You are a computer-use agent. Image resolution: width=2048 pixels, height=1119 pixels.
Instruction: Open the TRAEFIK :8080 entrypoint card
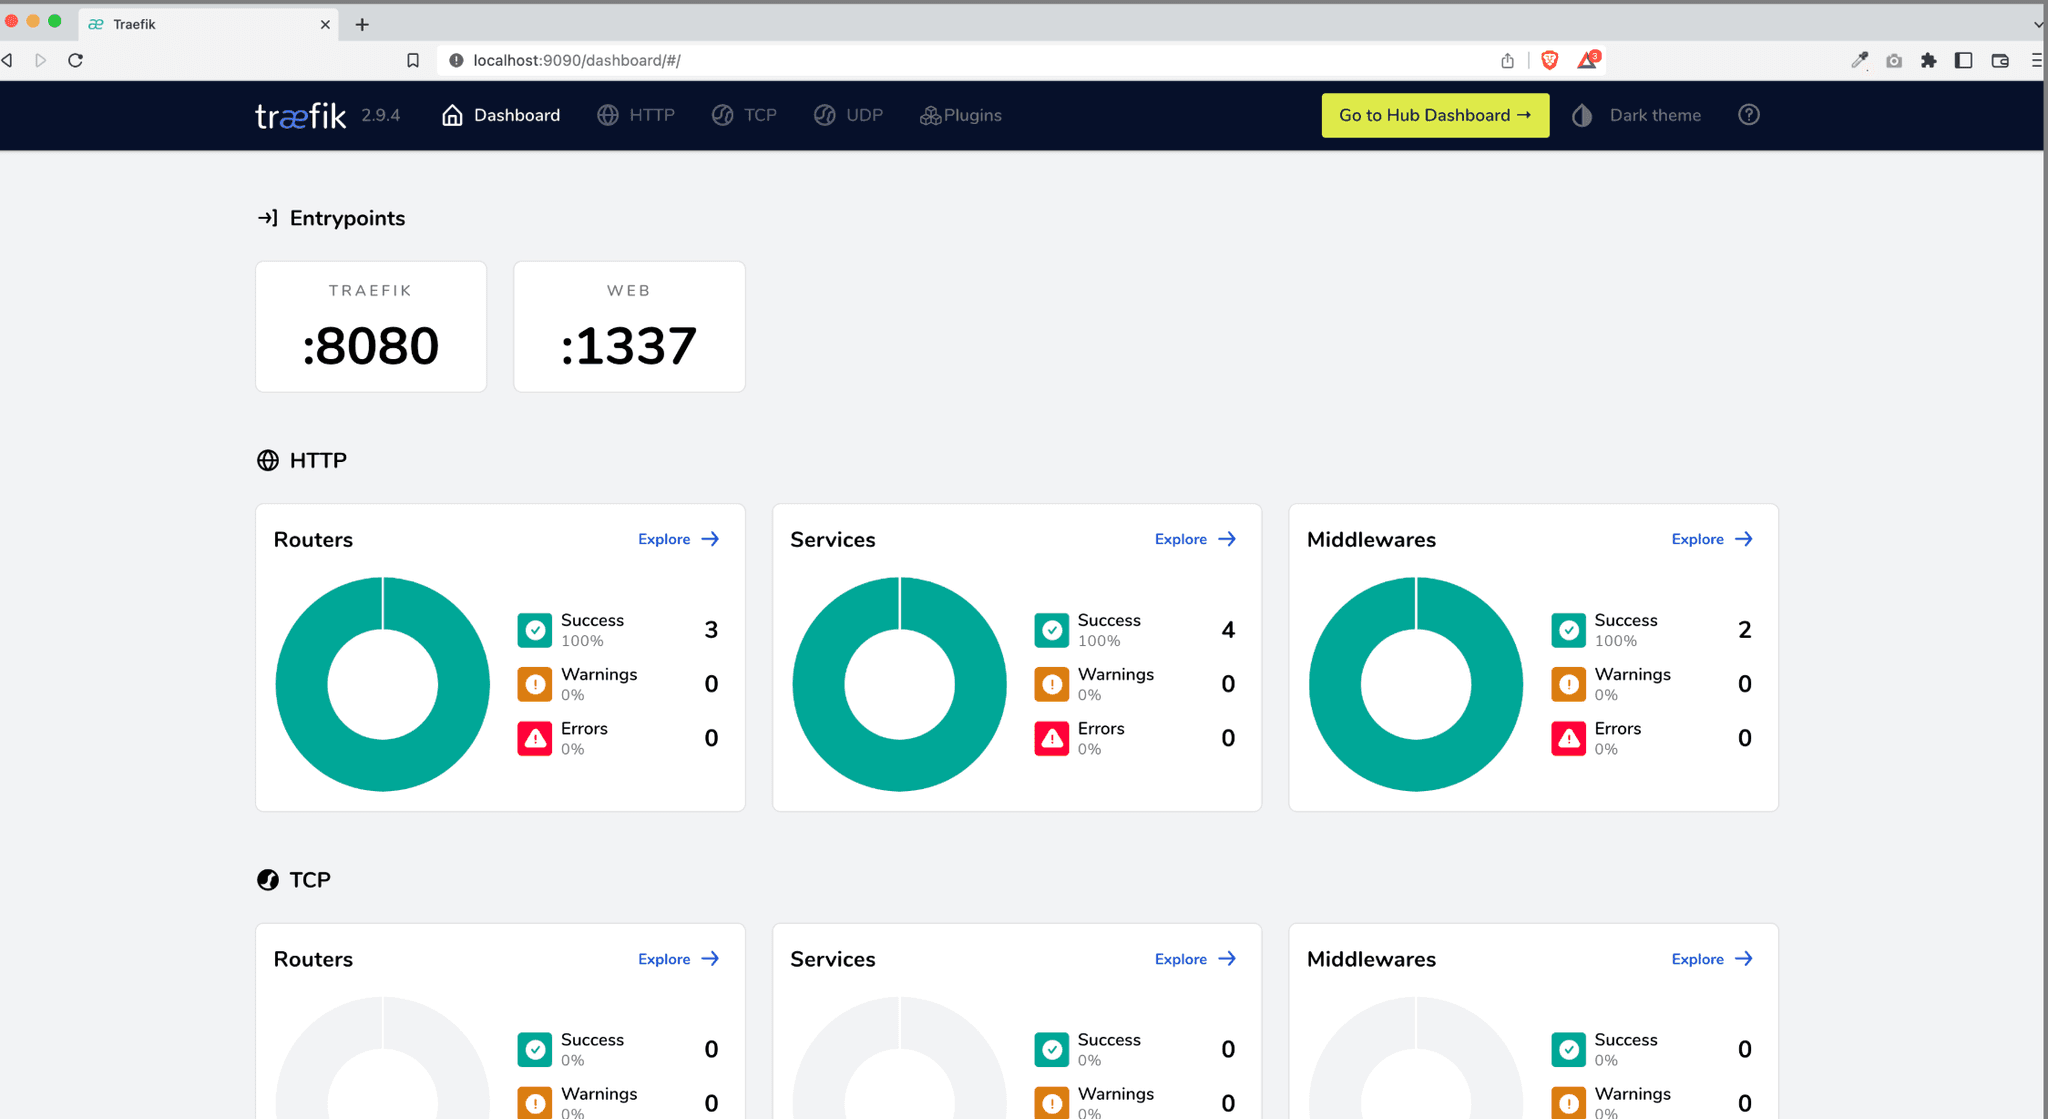[370, 326]
